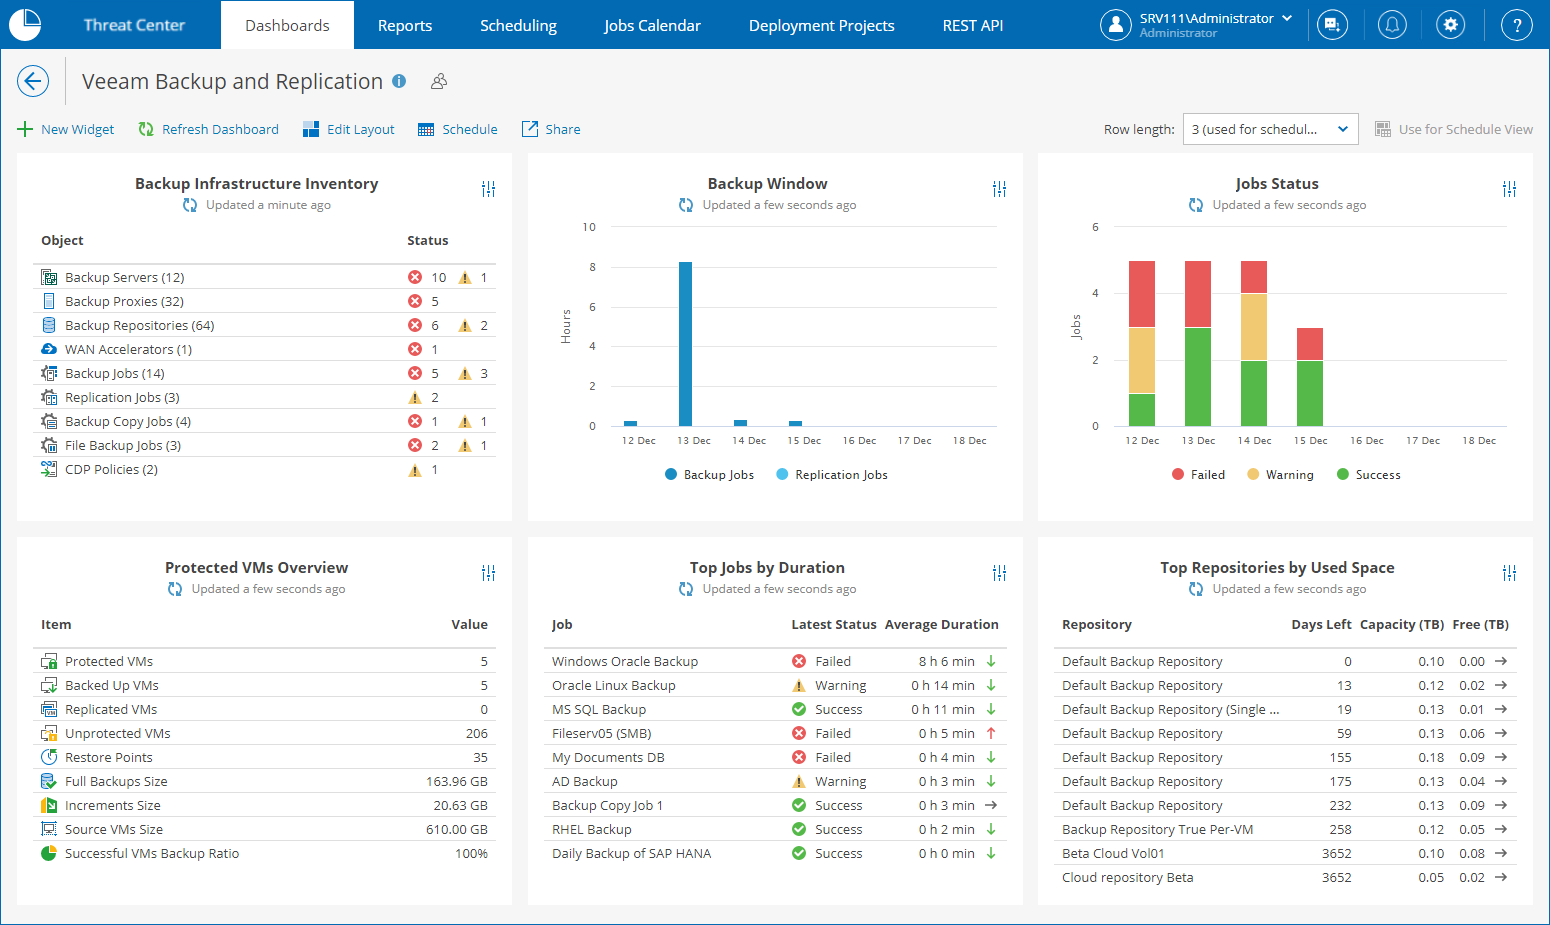Click the chat feedback icon in header
This screenshot has height=925, width=1550.
(x=1332, y=25)
